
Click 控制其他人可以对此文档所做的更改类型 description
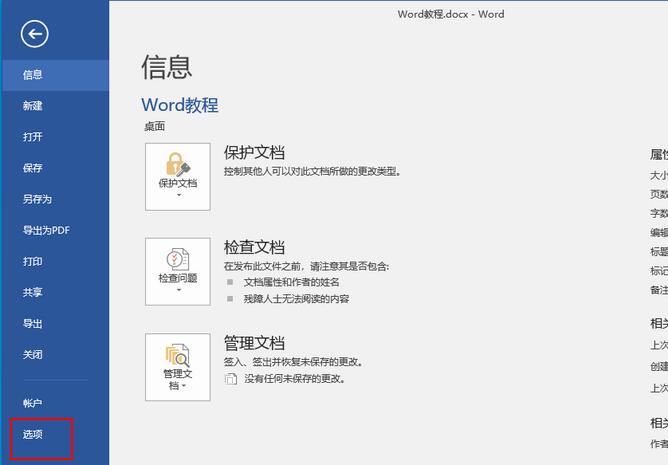coord(312,171)
